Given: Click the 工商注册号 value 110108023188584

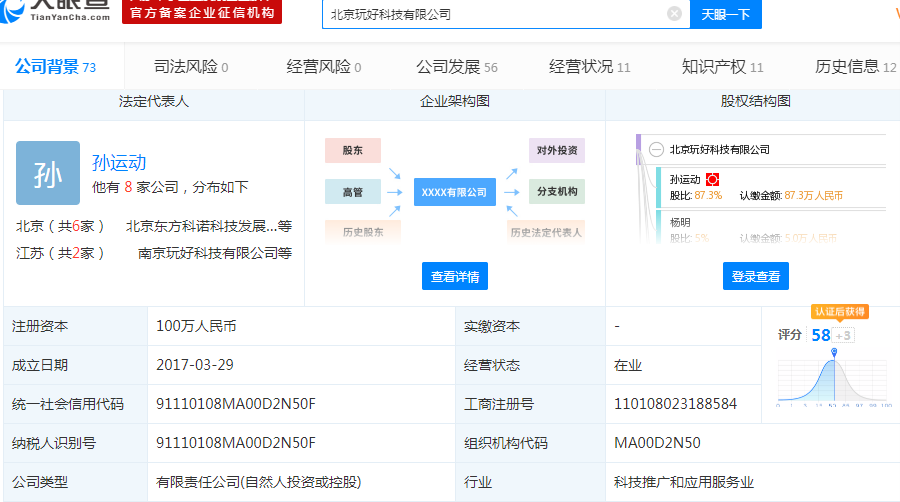Looking at the screenshot, I should point(676,404).
